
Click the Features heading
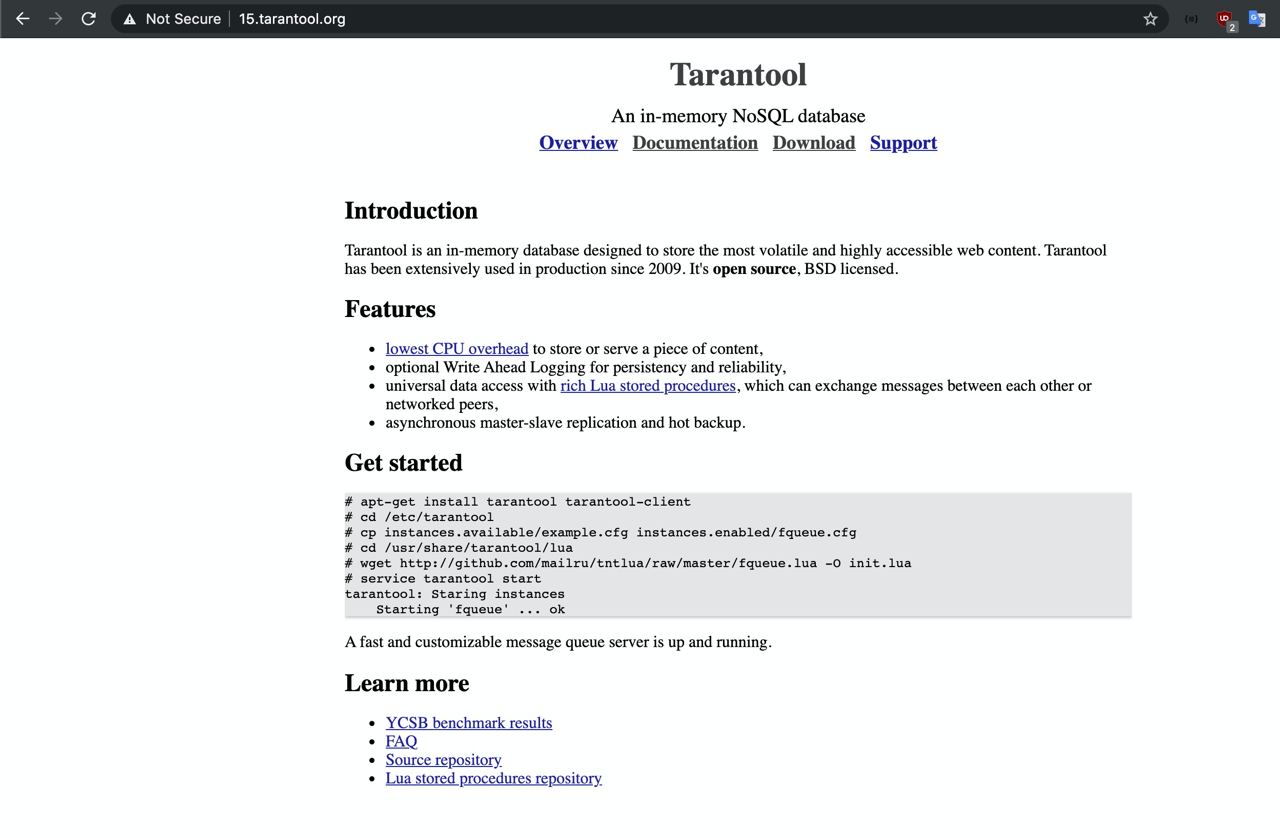[390, 309]
